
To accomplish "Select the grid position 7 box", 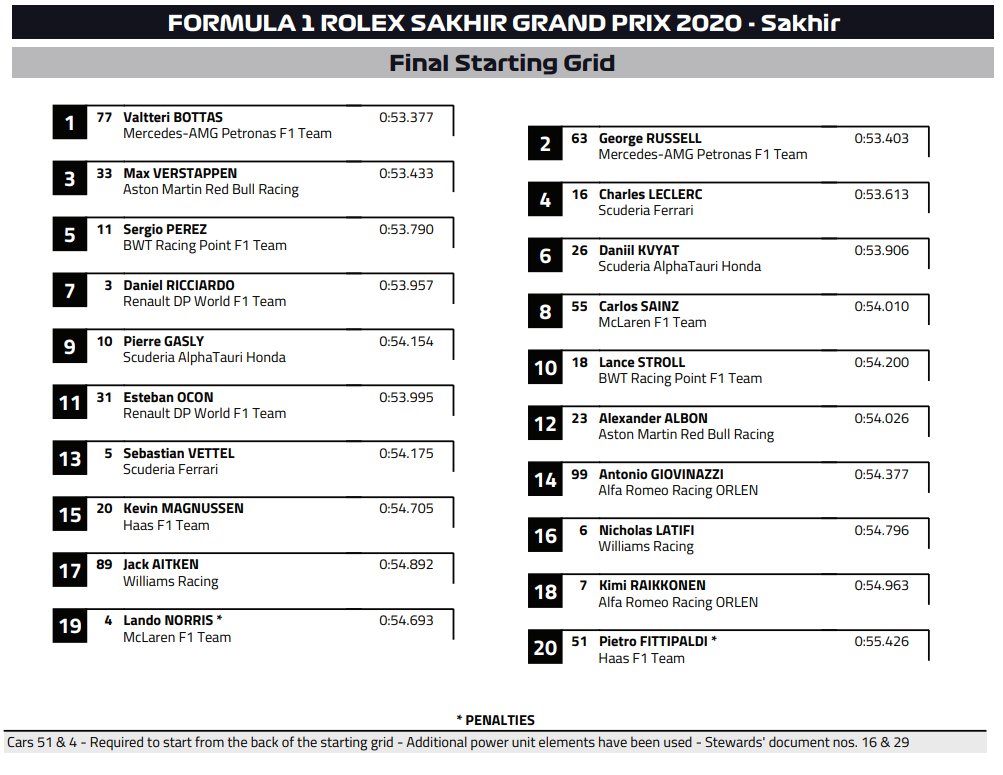I will (x=69, y=292).
